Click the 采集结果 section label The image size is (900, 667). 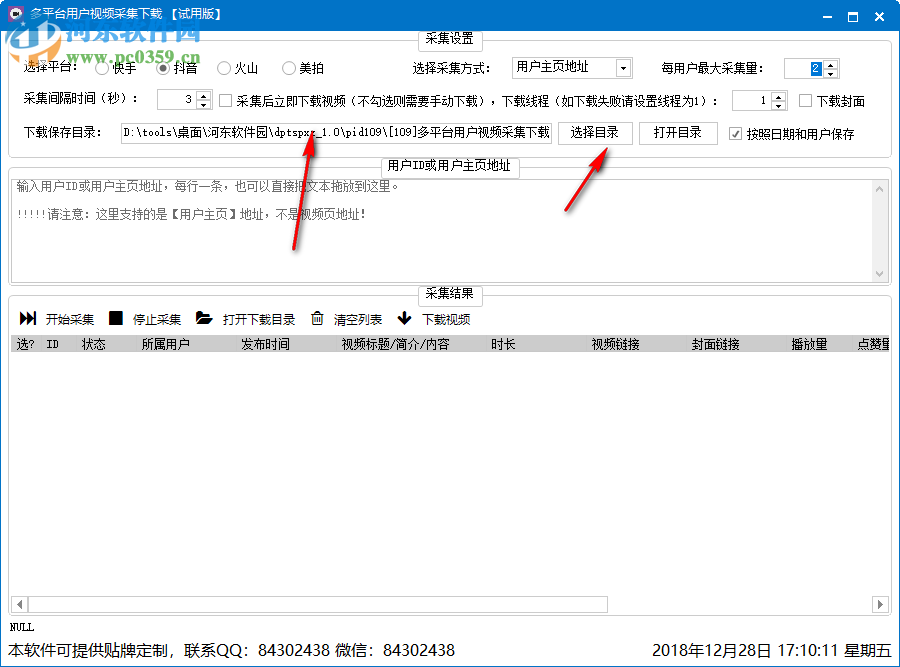449,295
